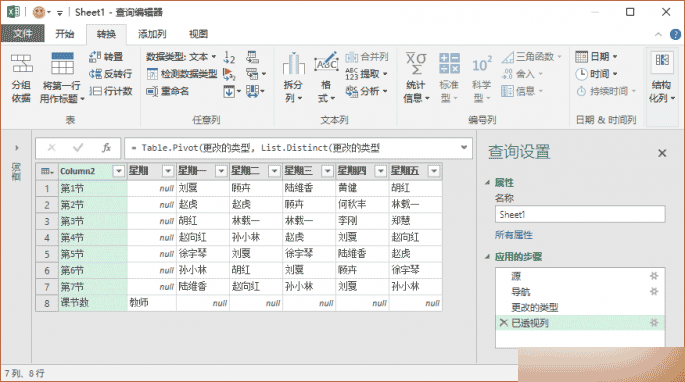Cancel formula edit with X button
Viewport: 685px width, 382px height.
point(52,148)
